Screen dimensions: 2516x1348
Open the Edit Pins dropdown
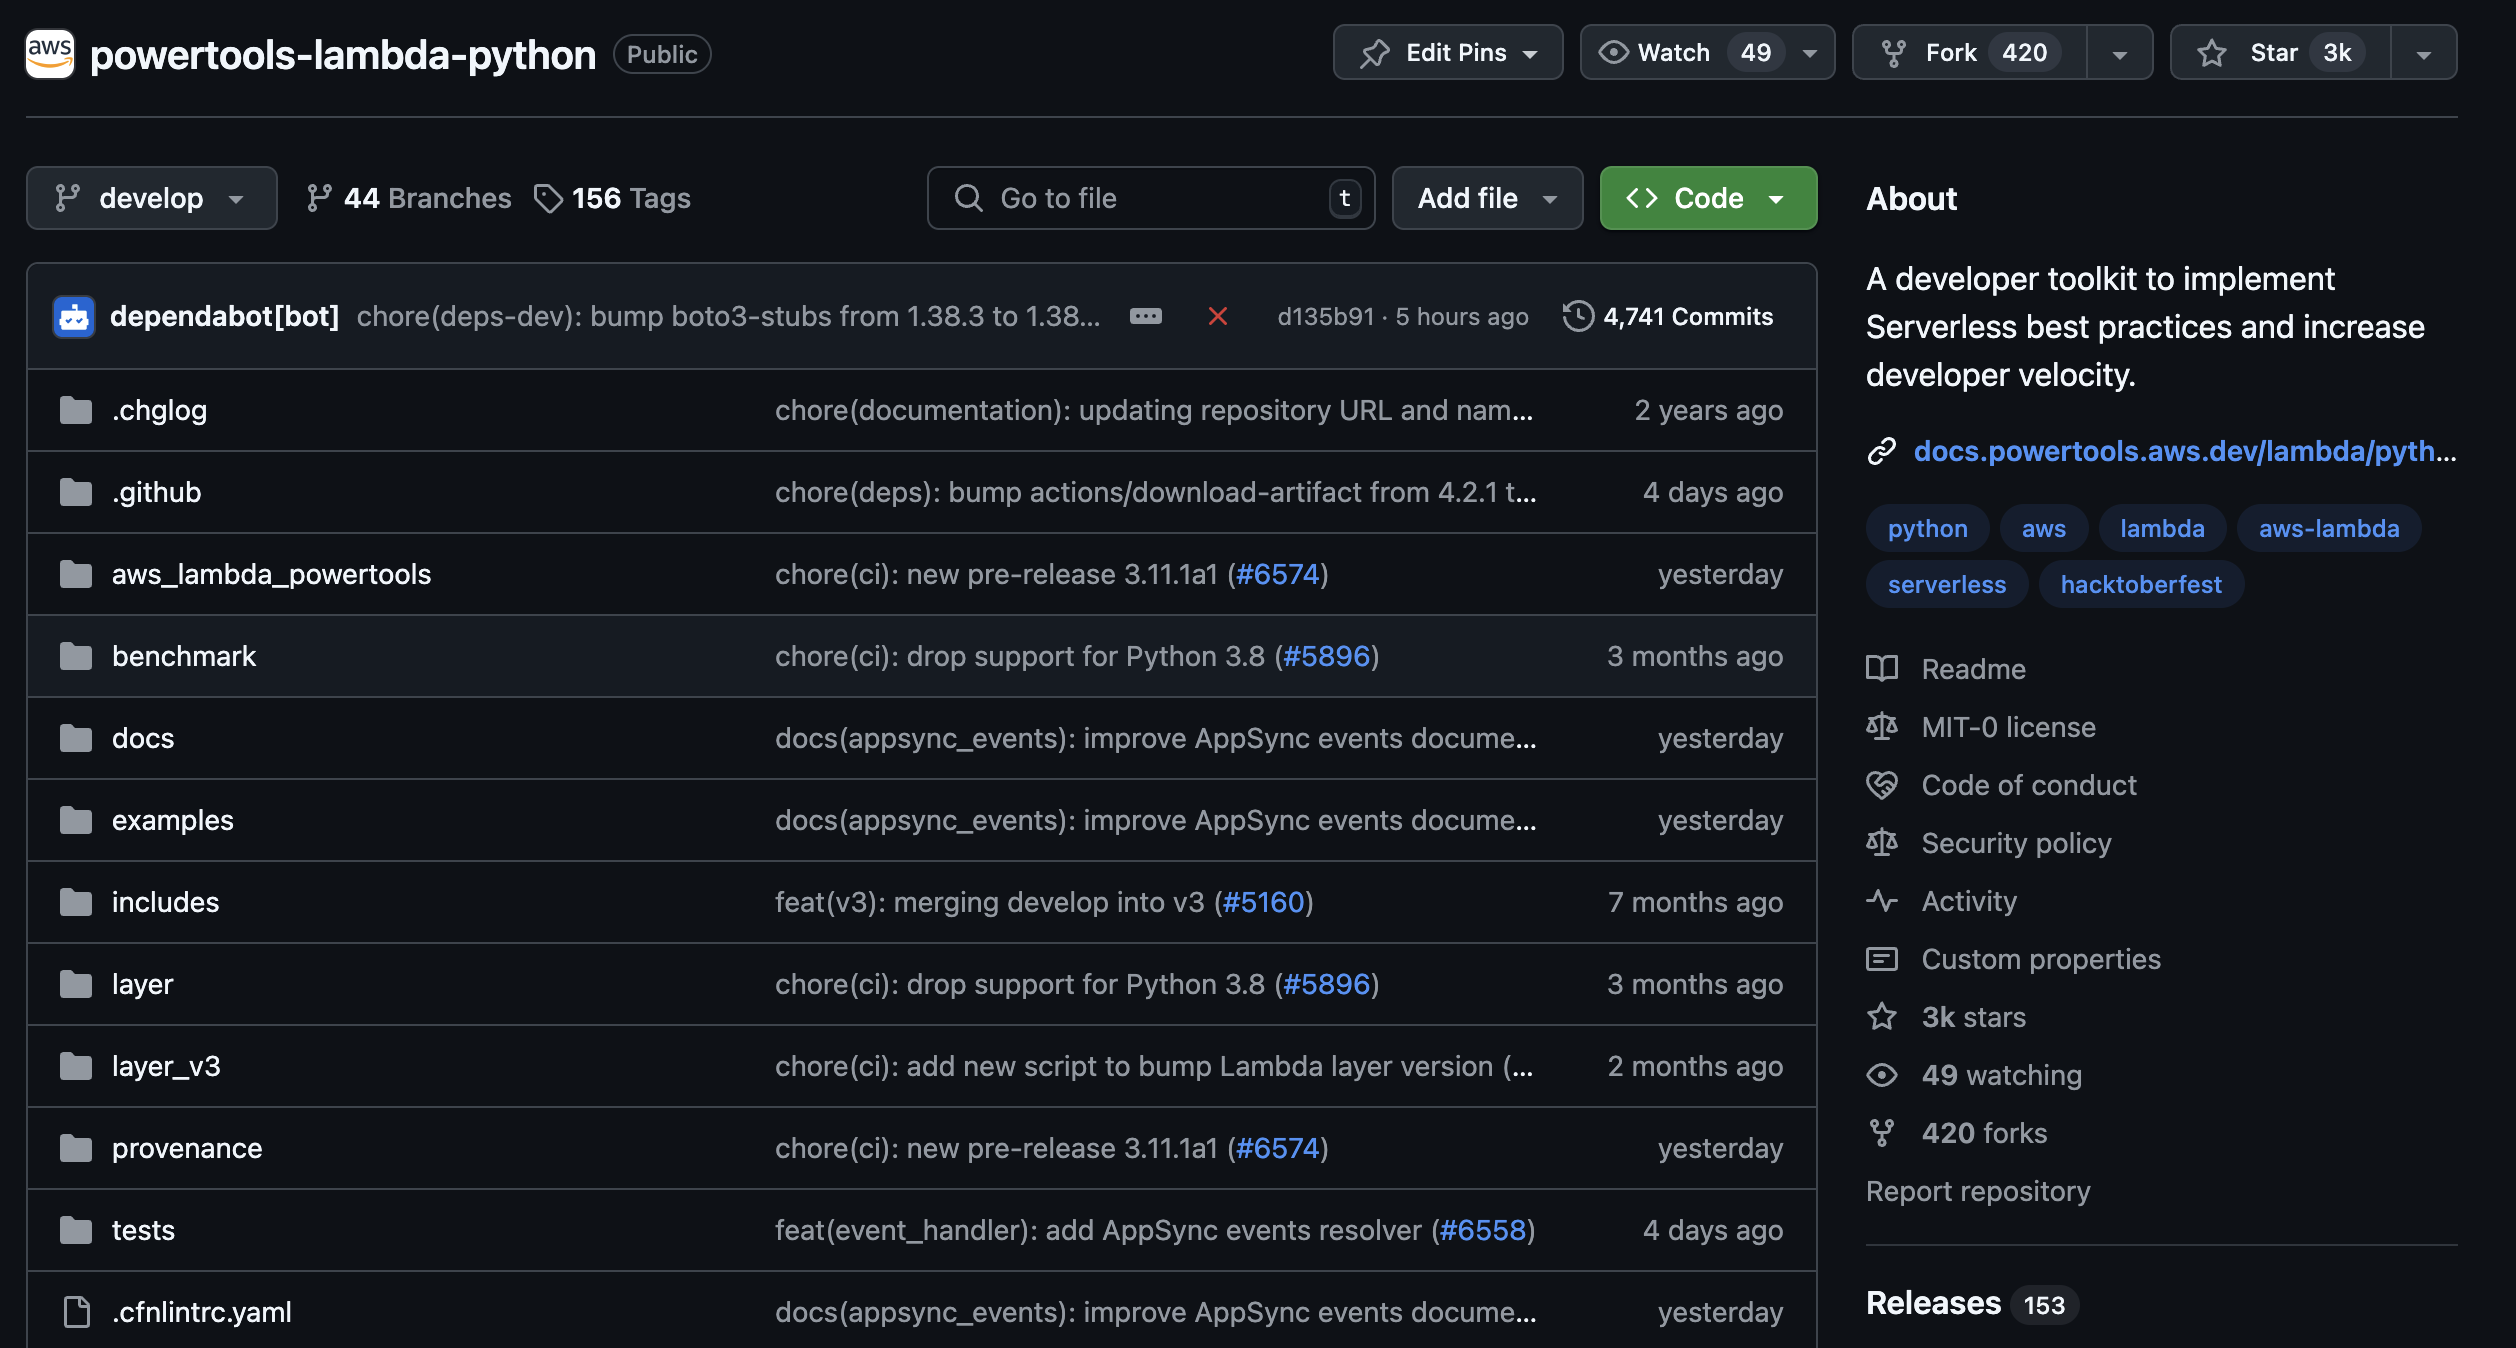coord(1448,52)
